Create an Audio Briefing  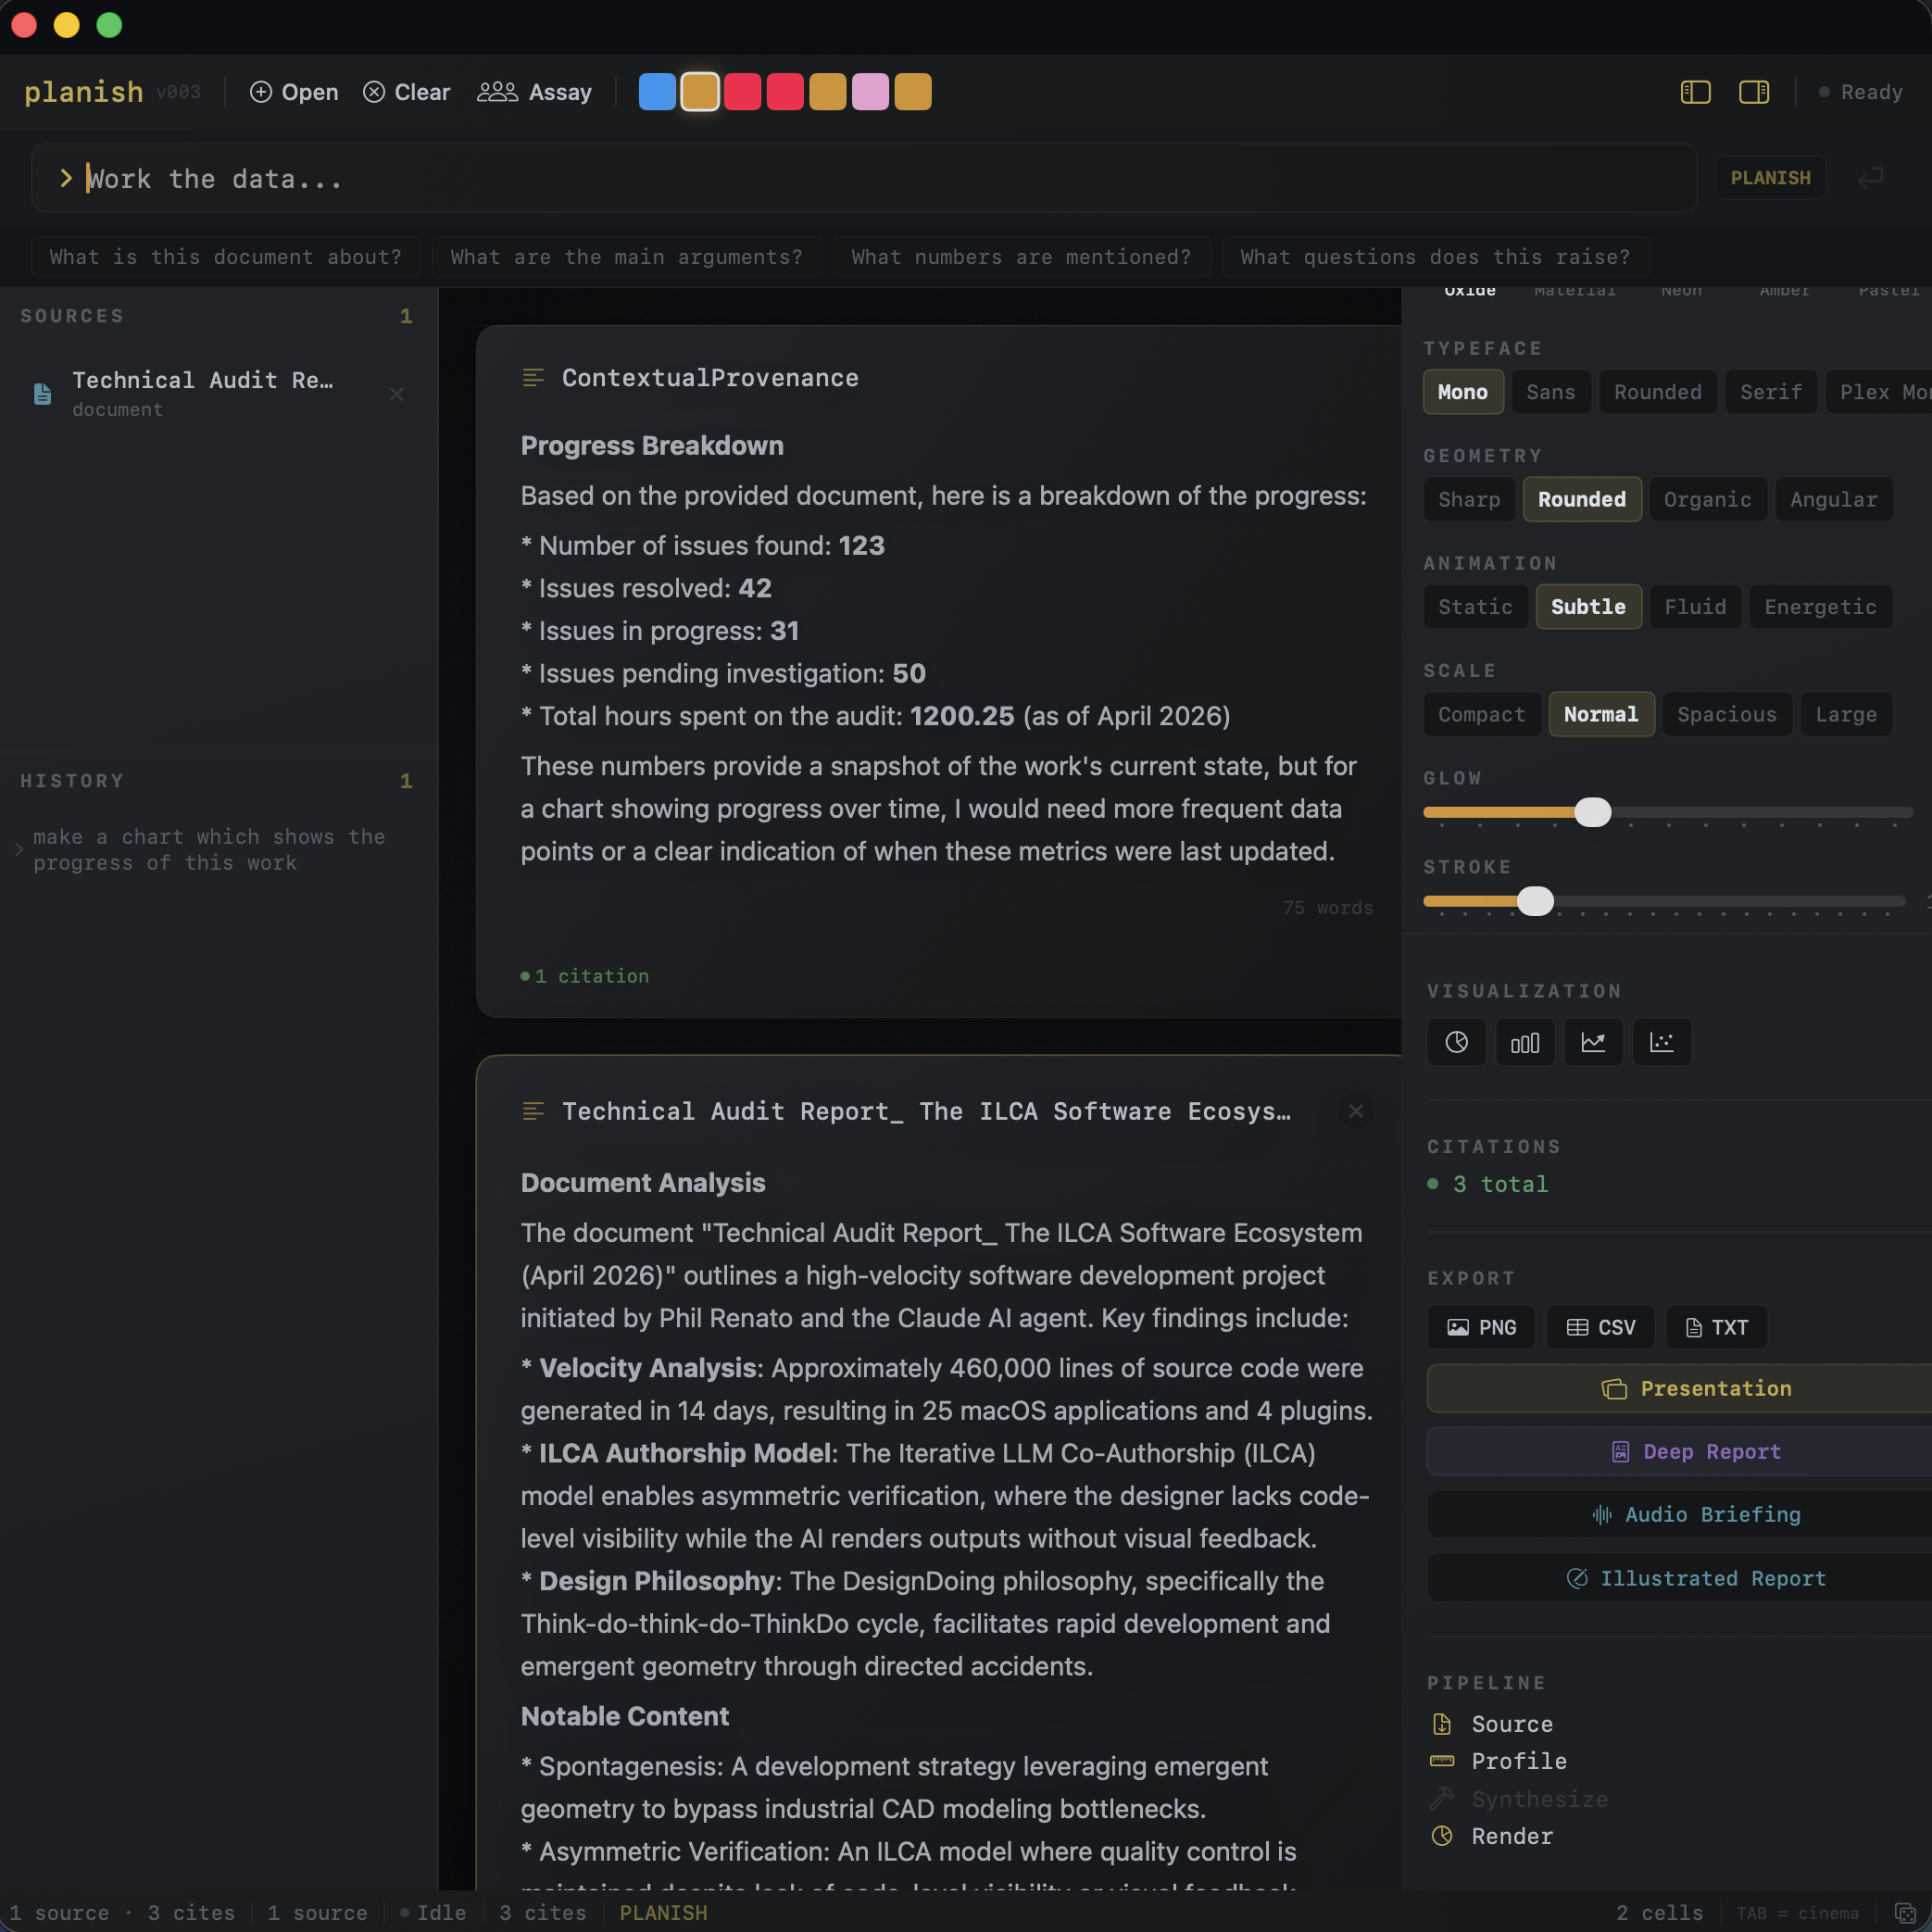tap(1694, 1514)
